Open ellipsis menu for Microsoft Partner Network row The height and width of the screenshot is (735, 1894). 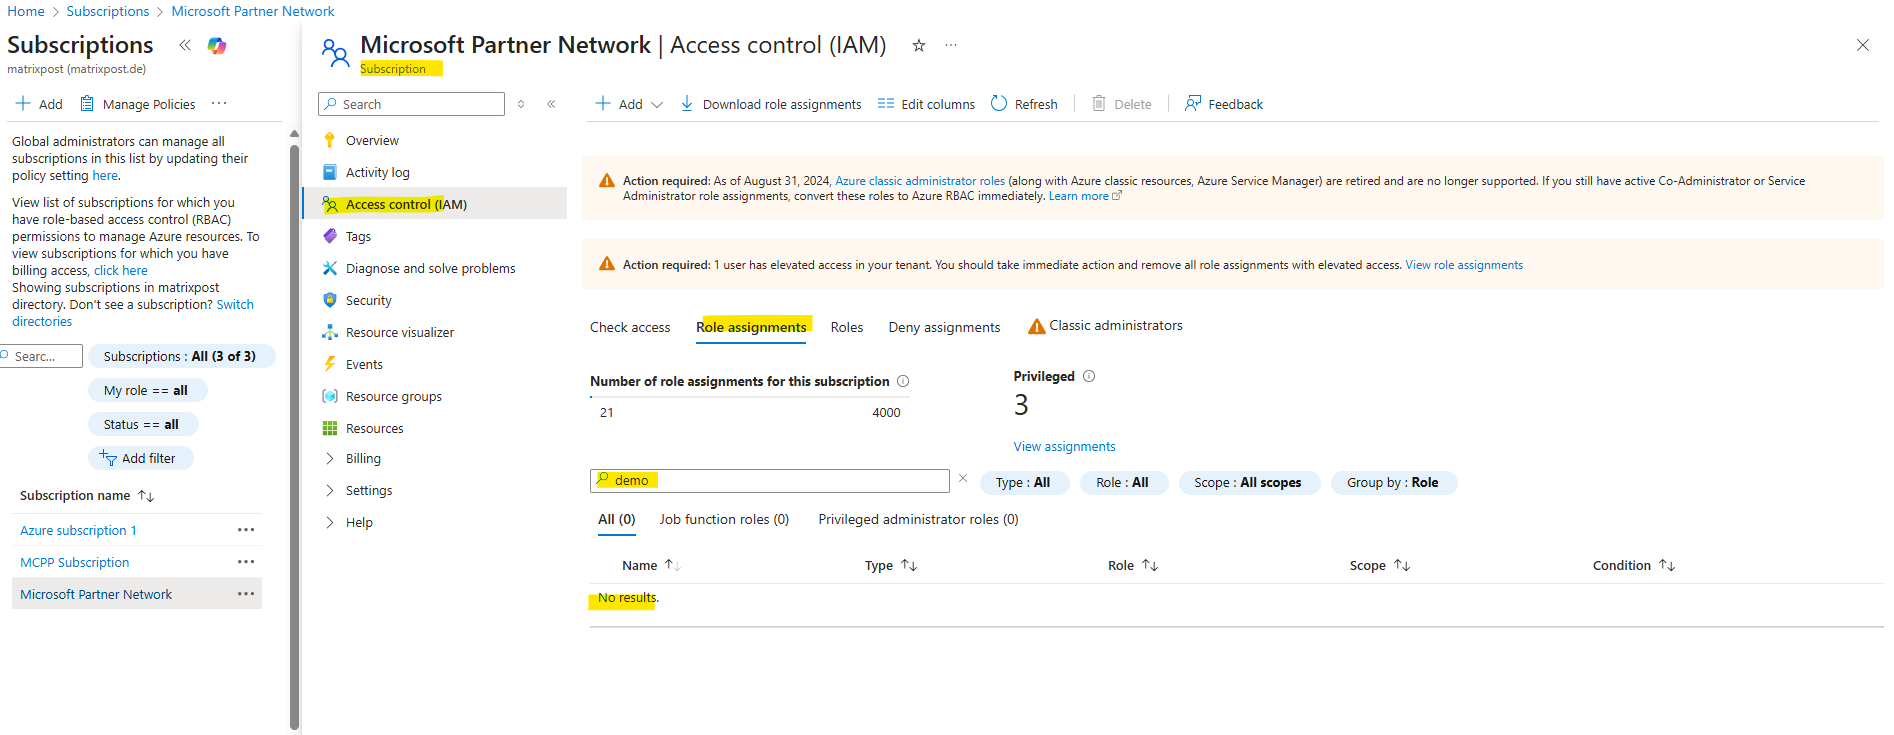point(246,594)
